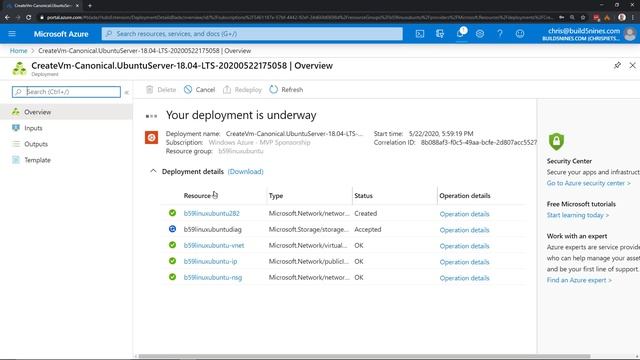Open resource b59linuxubuntu-nsg
The height and width of the screenshot is (360, 640).
[213, 278]
